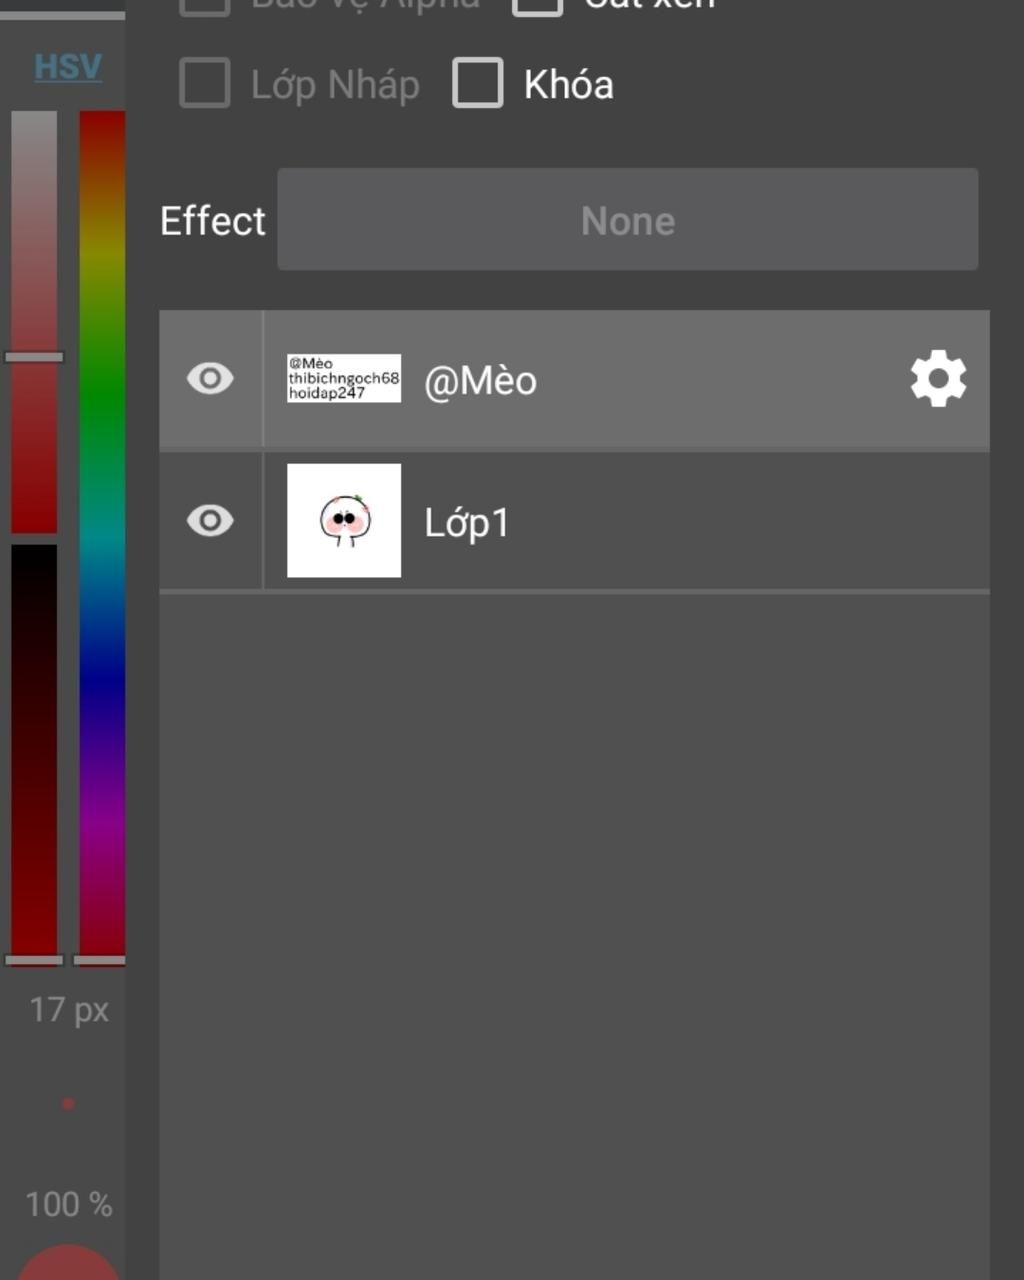Tick the partially visible Cắt xén checkbox
The width and height of the screenshot is (1024, 1280).
538,6
